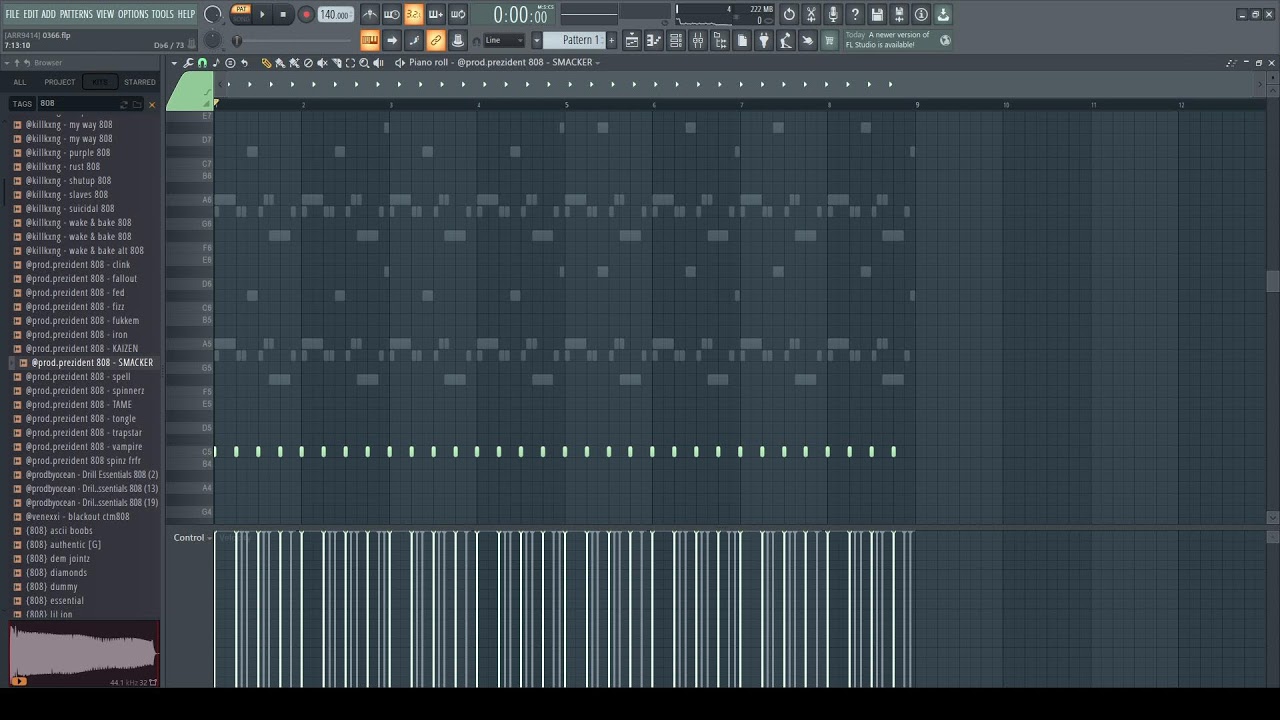Open the OPTIONS menu
The width and height of the screenshot is (1280, 720).
click(133, 14)
